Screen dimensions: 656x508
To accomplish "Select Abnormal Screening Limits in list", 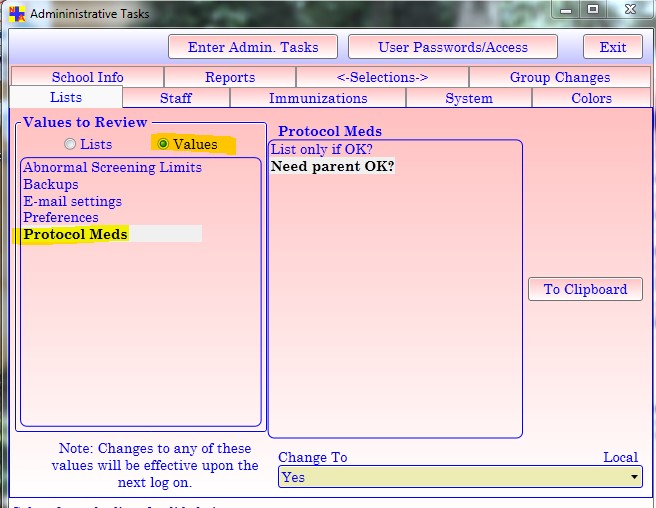I will coord(112,167).
